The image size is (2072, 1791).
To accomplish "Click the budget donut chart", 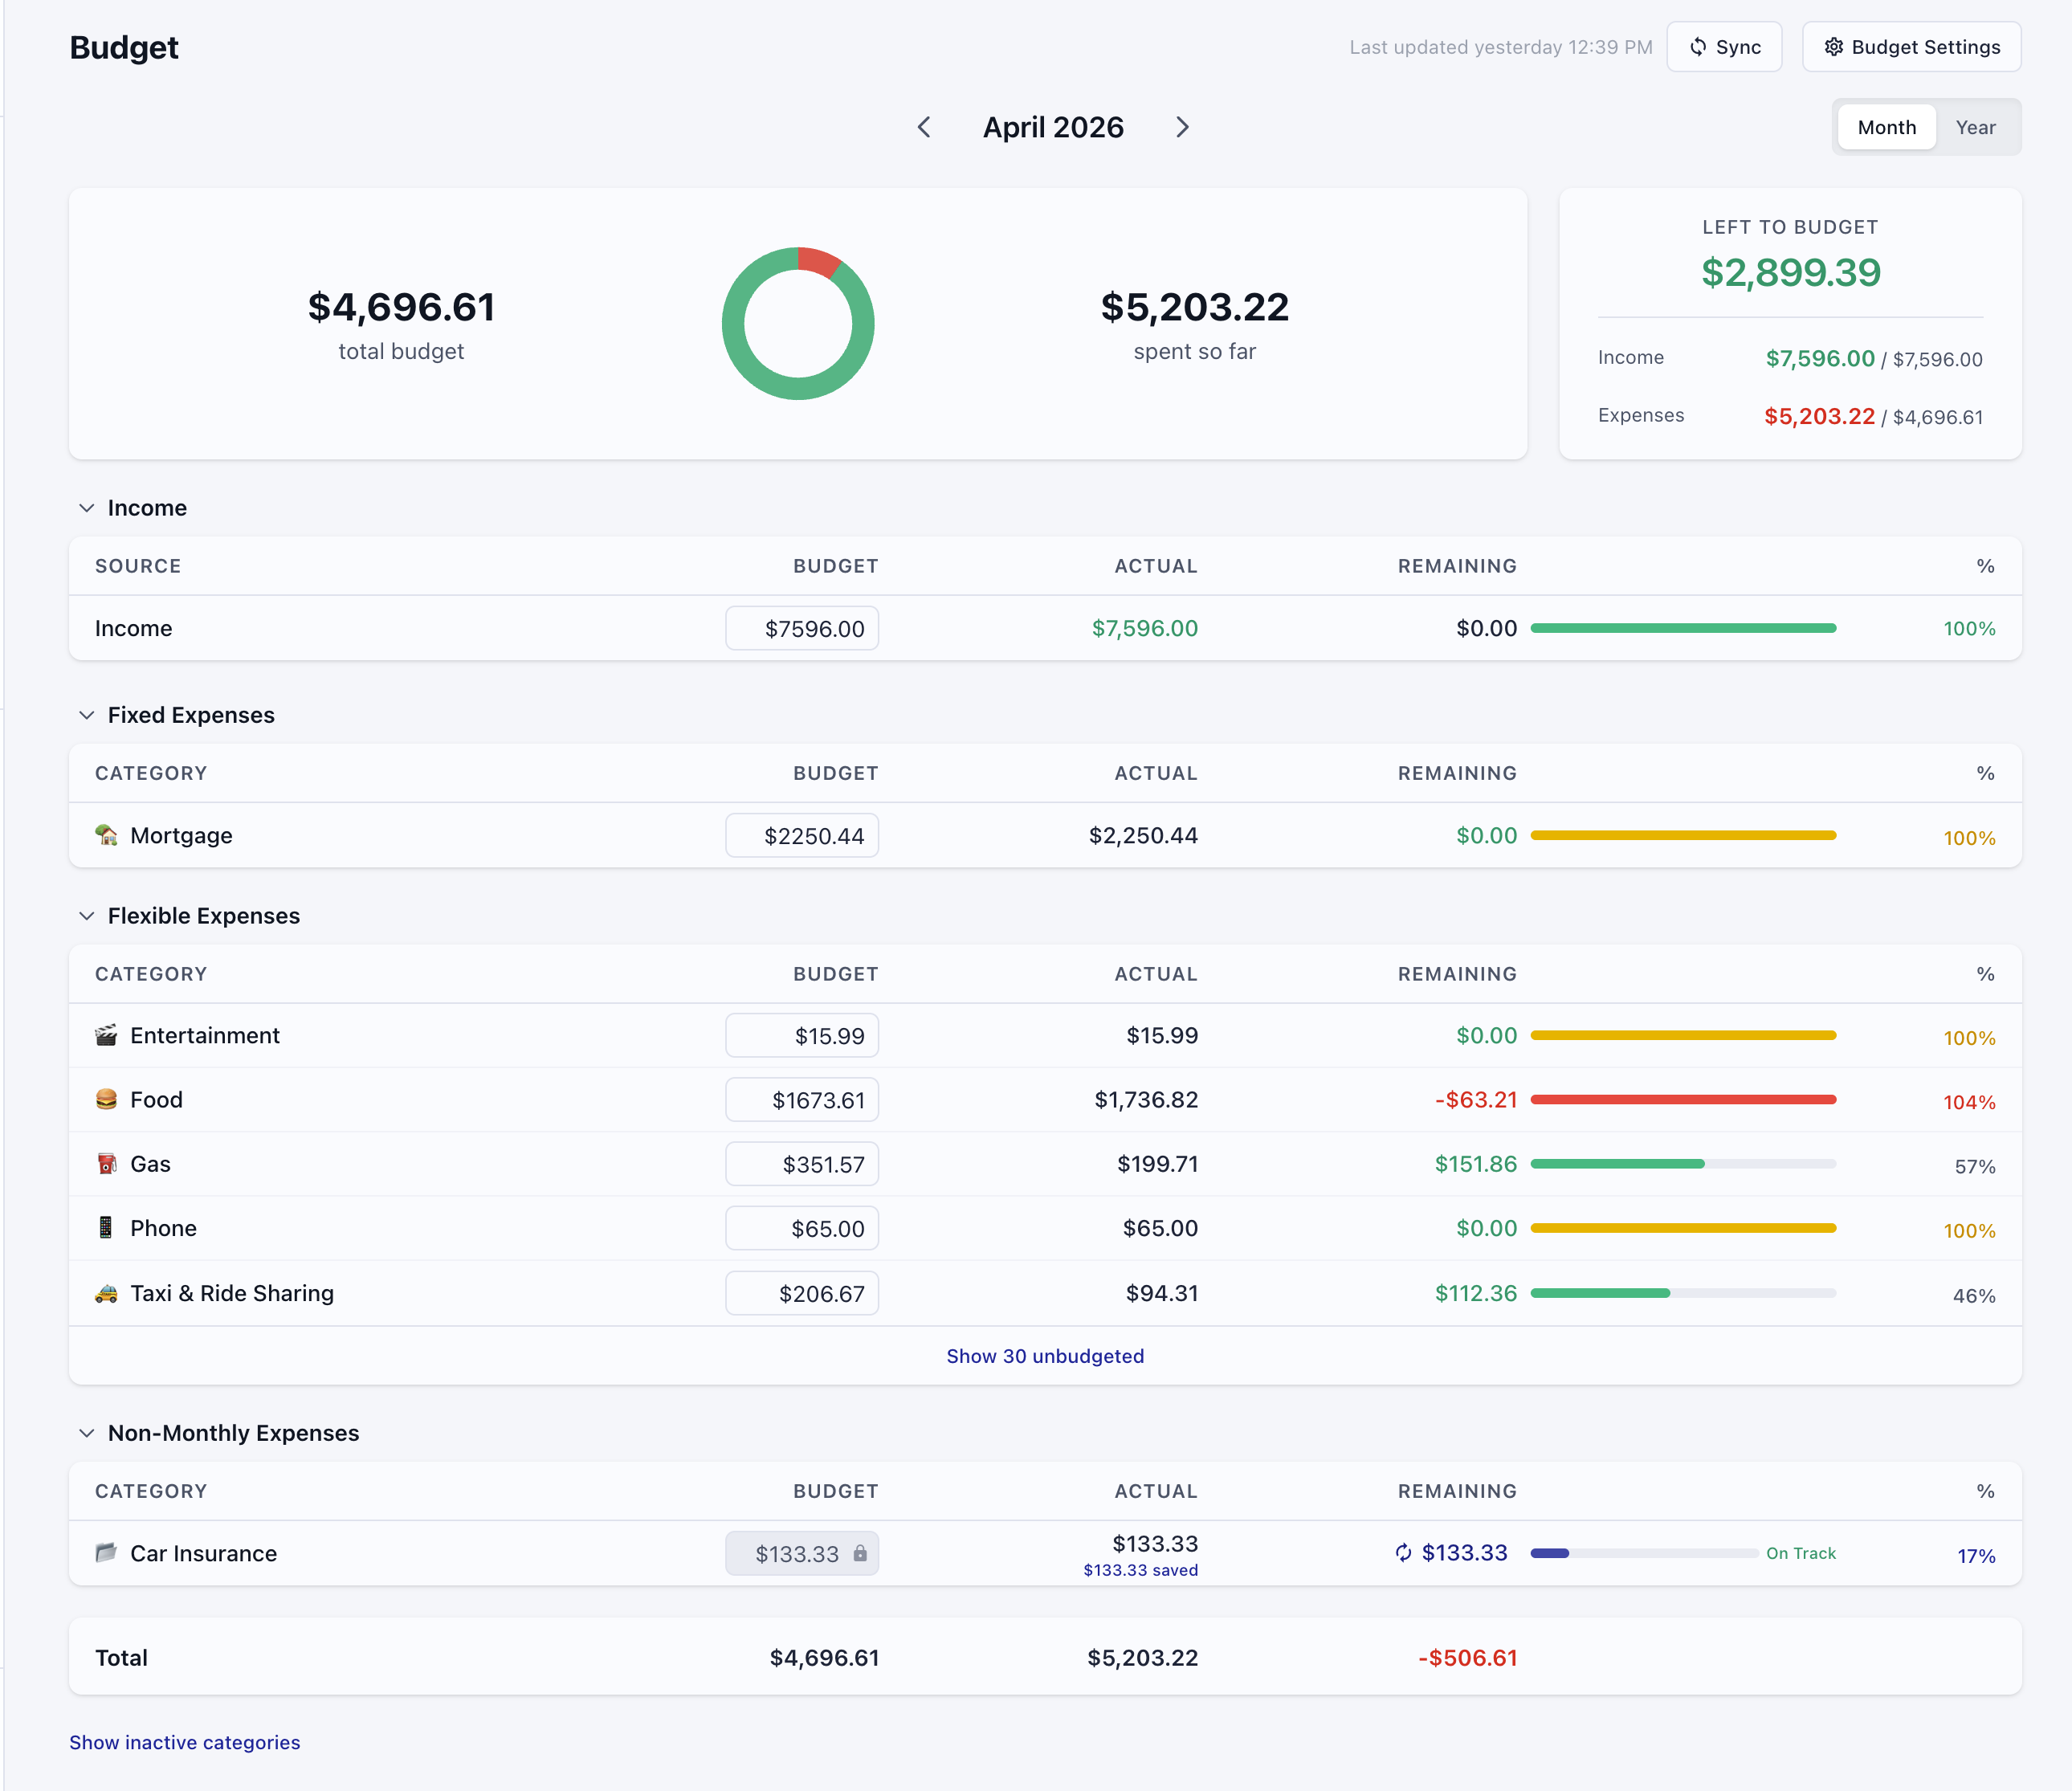I will coord(798,324).
